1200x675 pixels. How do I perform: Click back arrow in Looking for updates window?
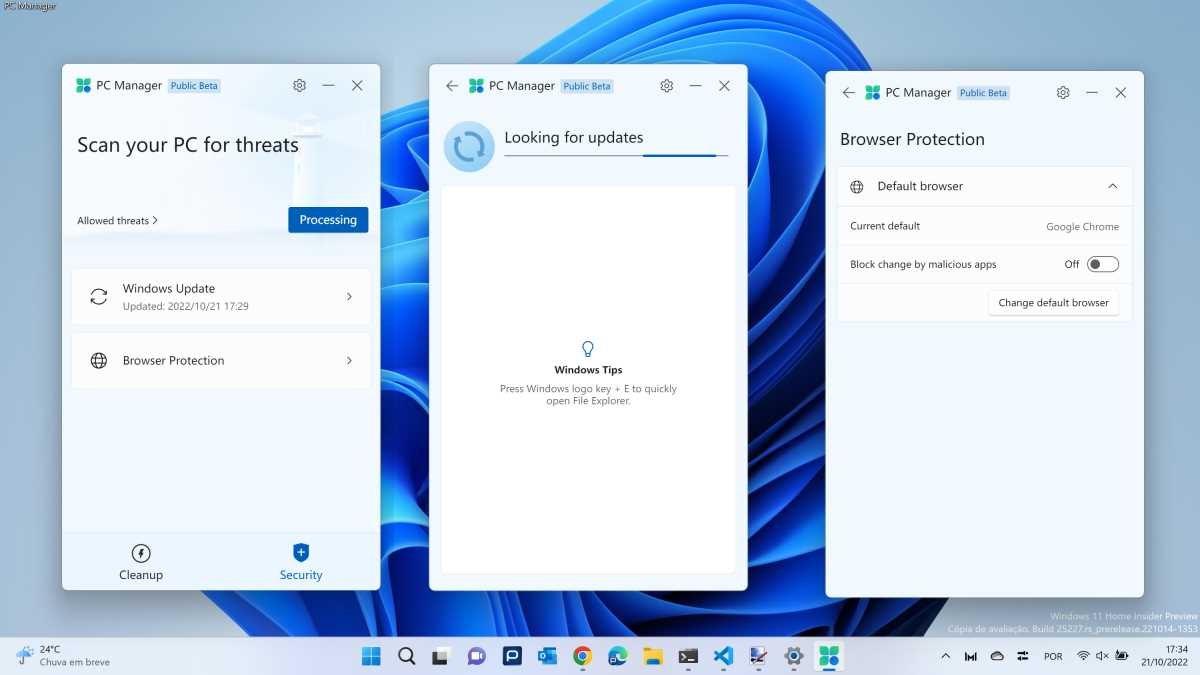pos(452,86)
